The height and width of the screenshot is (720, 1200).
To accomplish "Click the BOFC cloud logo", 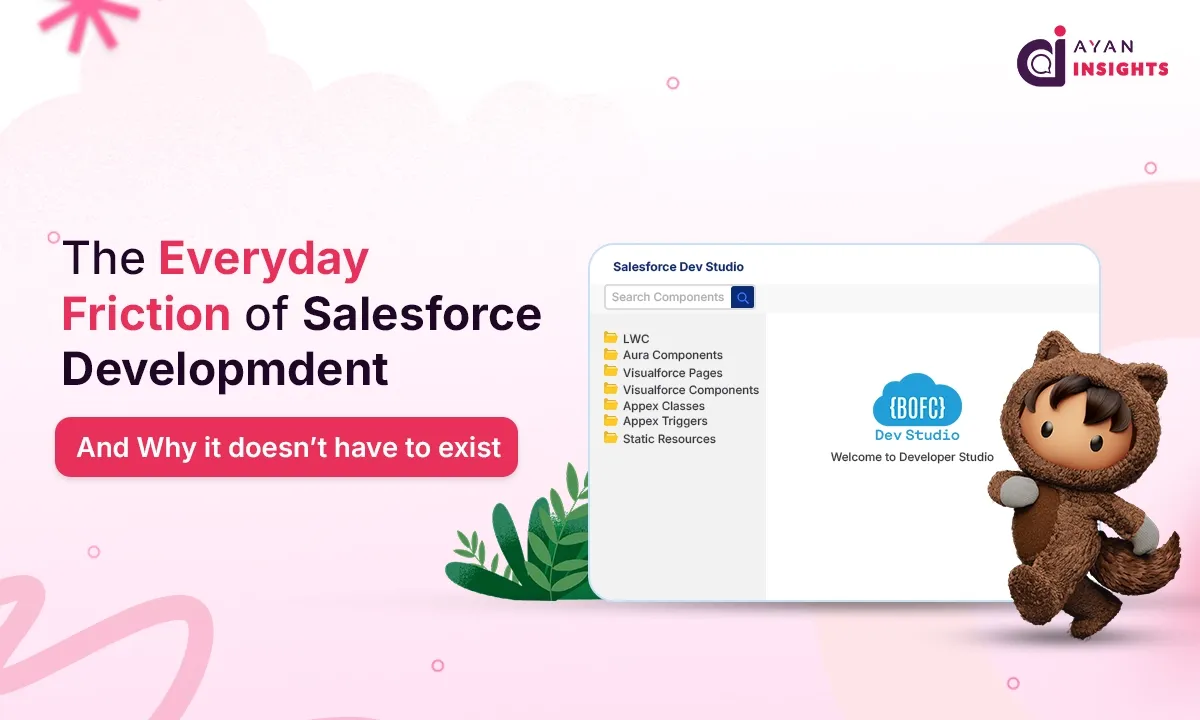I will (x=917, y=399).
